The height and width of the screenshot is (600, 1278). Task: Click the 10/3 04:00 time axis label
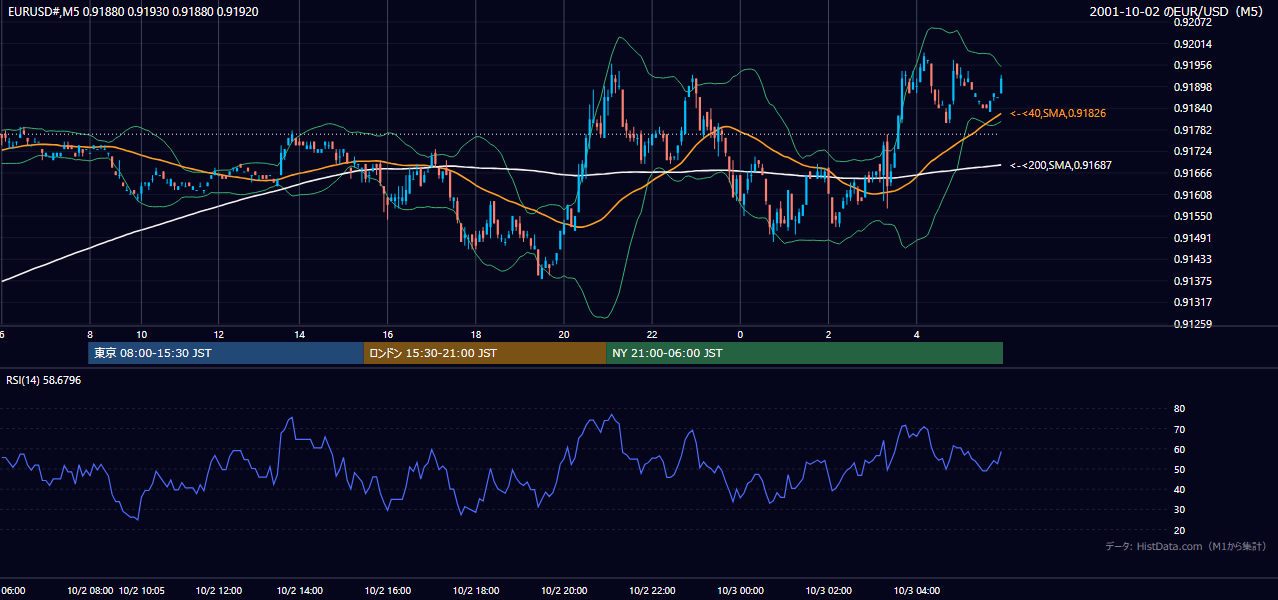[x=917, y=591]
